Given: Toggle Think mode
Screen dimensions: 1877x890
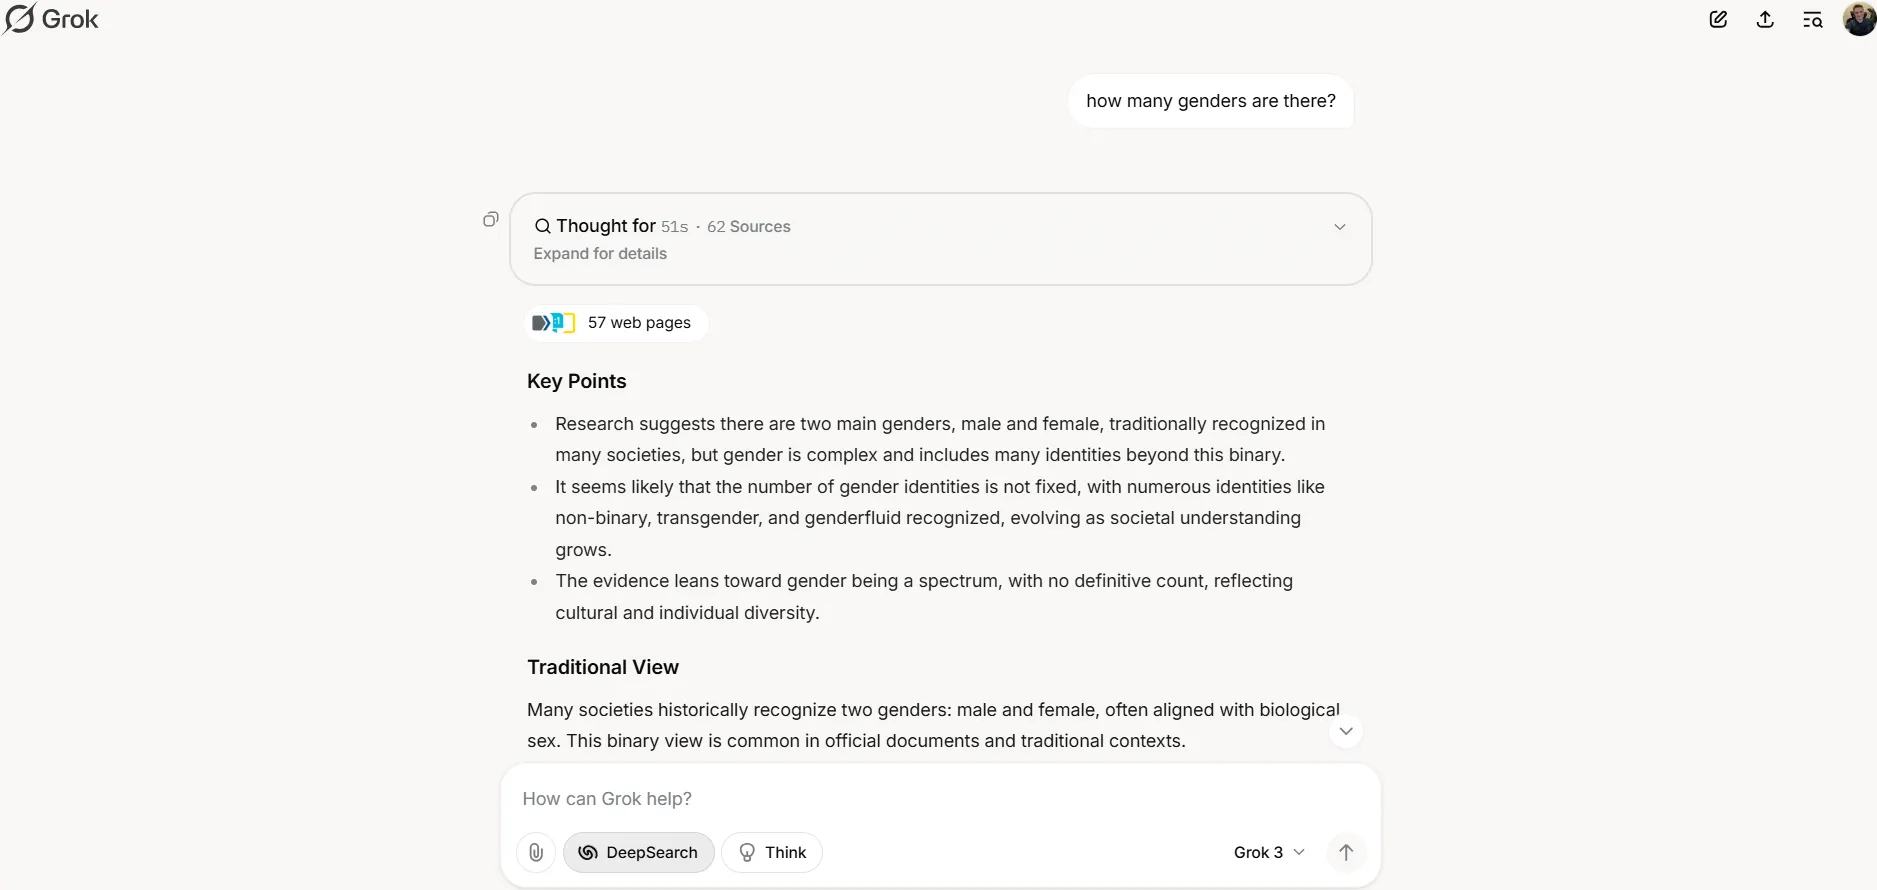Looking at the screenshot, I should (772, 852).
